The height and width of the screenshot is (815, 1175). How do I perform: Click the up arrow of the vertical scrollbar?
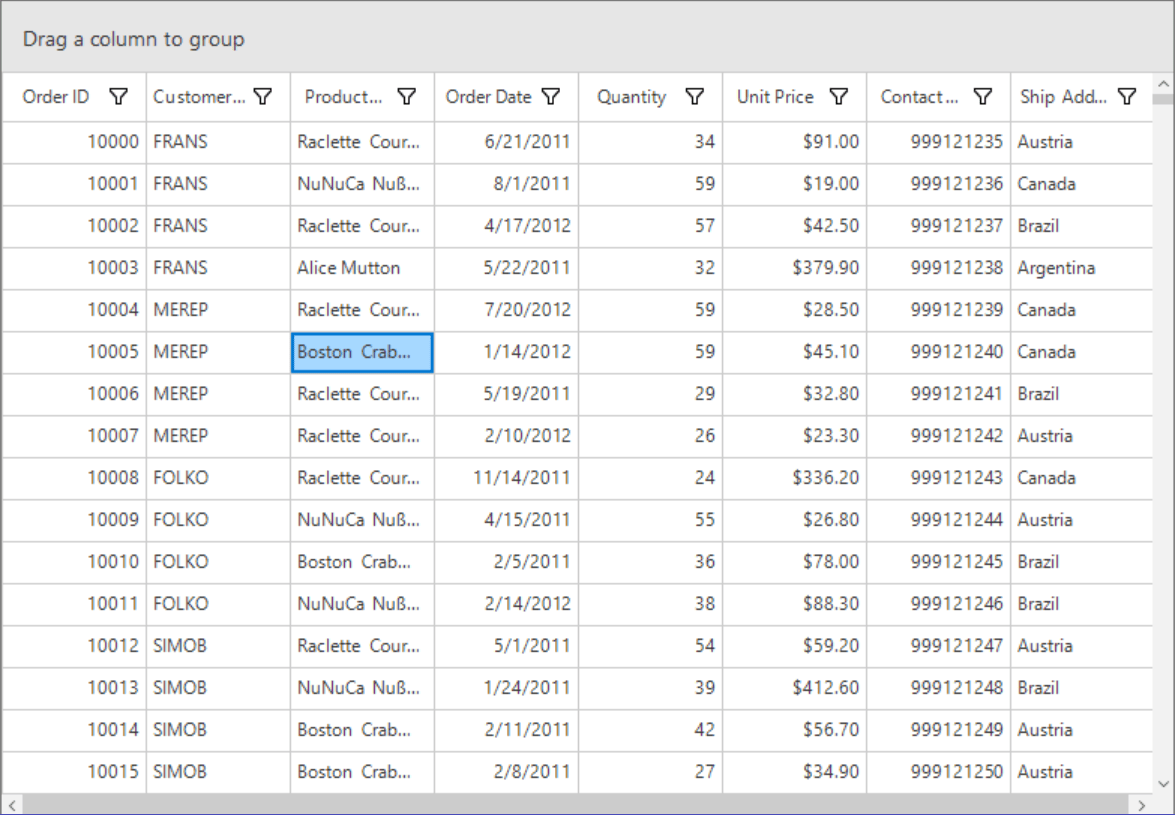tap(1163, 82)
